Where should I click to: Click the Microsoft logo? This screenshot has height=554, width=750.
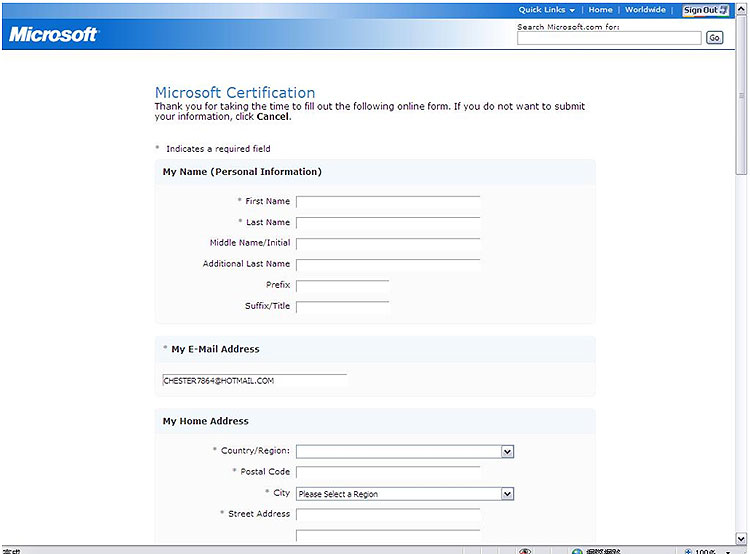point(53,34)
